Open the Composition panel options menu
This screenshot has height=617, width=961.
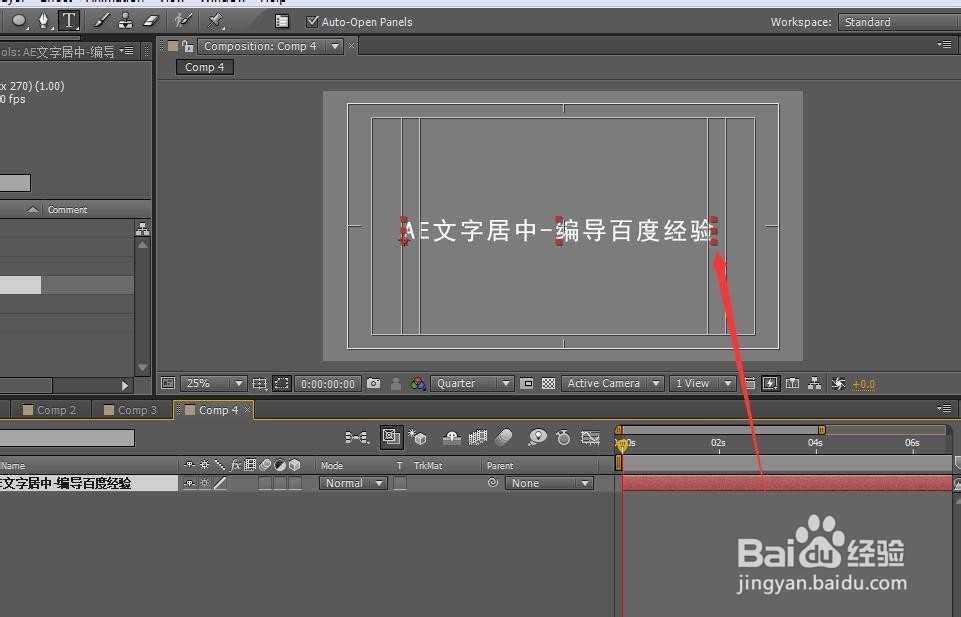click(x=944, y=45)
